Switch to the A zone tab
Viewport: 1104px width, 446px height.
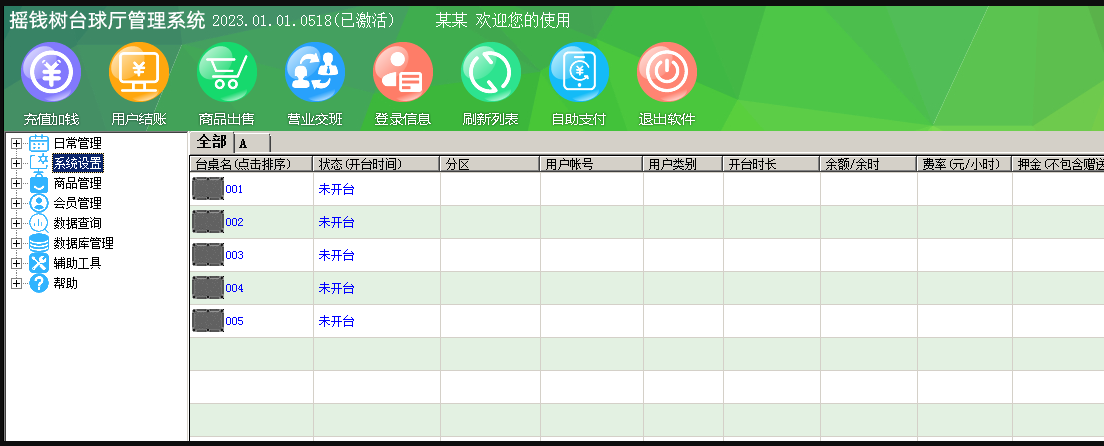pyautogui.click(x=243, y=143)
